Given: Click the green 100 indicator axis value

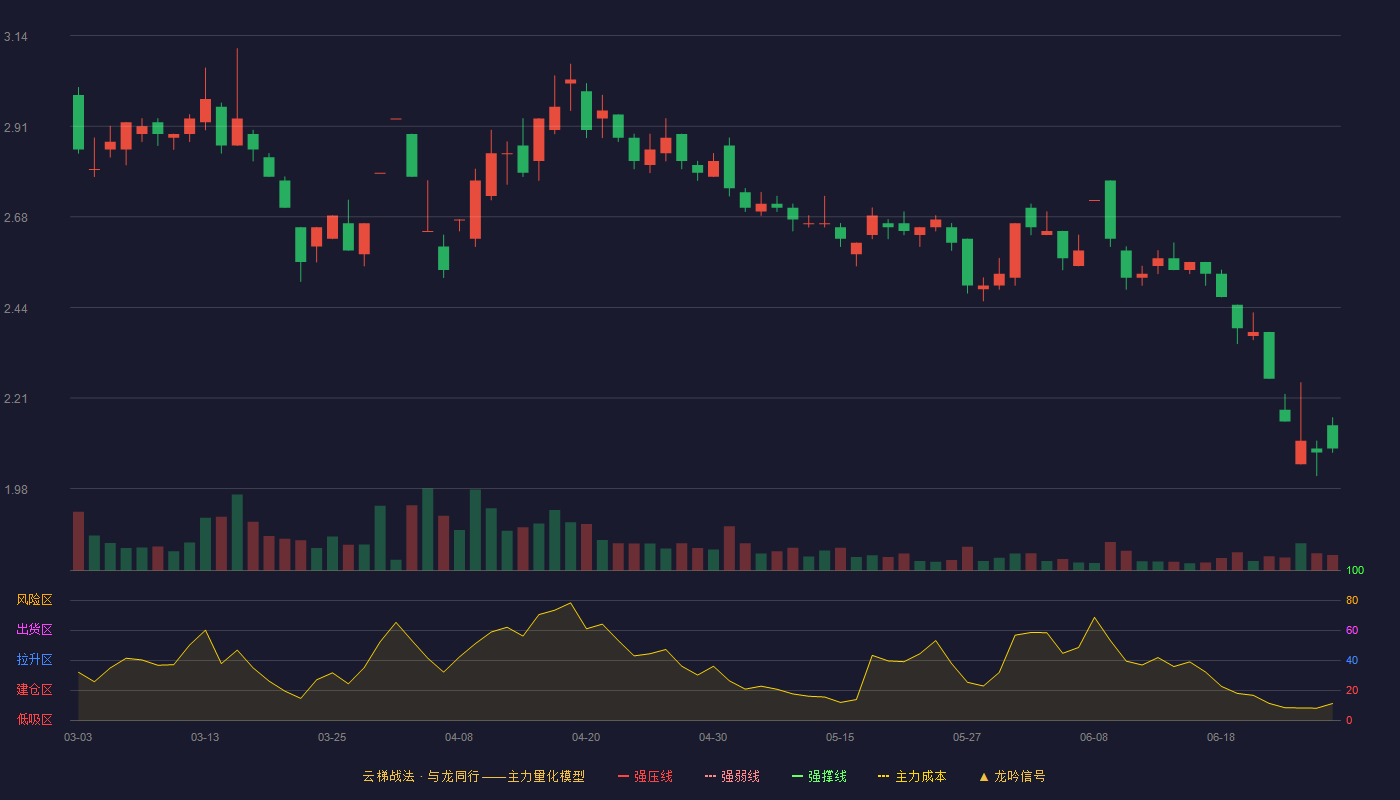Looking at the screenshot, I should click(x=1355, y=570).
